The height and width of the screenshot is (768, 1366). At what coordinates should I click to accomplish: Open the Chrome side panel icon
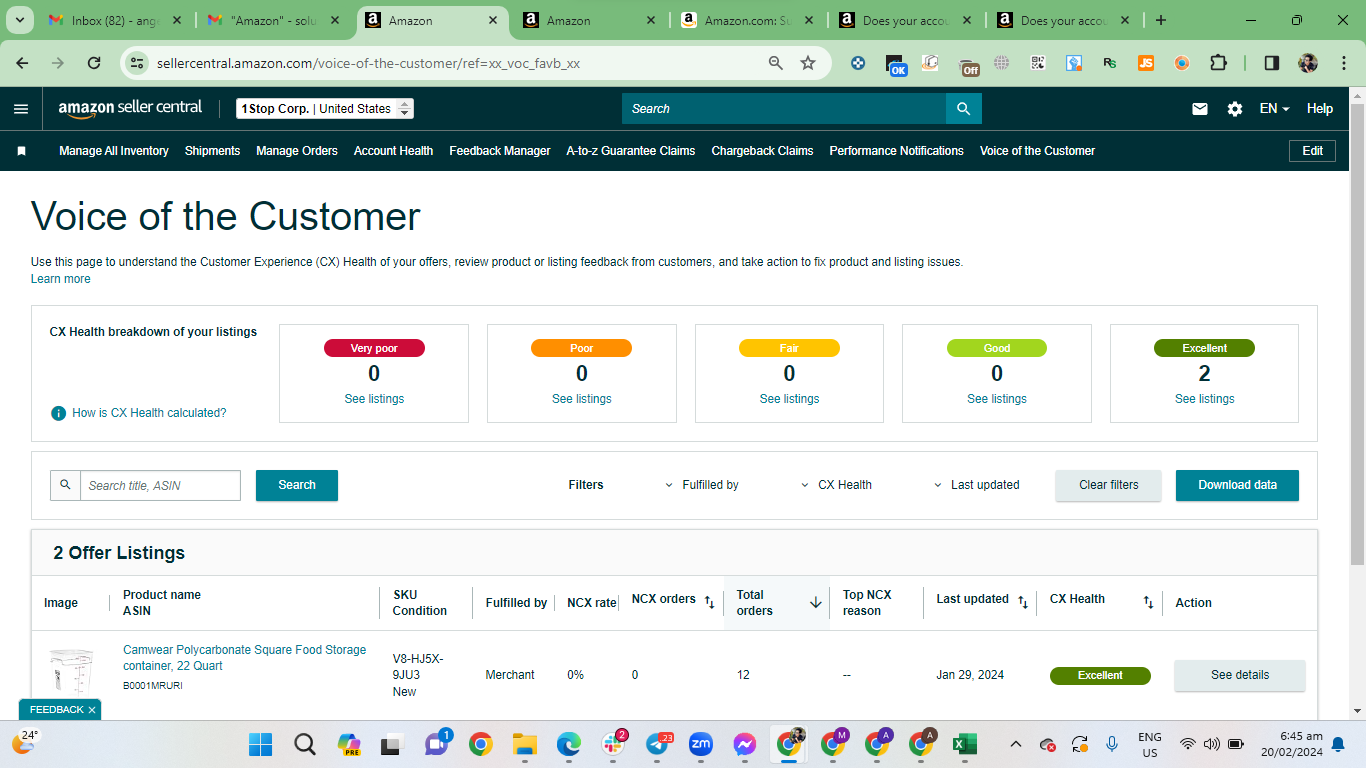[x=1272, y=63]
